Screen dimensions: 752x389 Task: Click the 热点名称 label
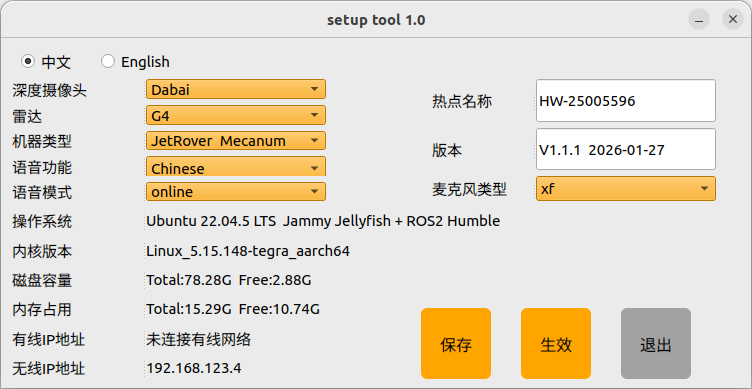point(462,101)
